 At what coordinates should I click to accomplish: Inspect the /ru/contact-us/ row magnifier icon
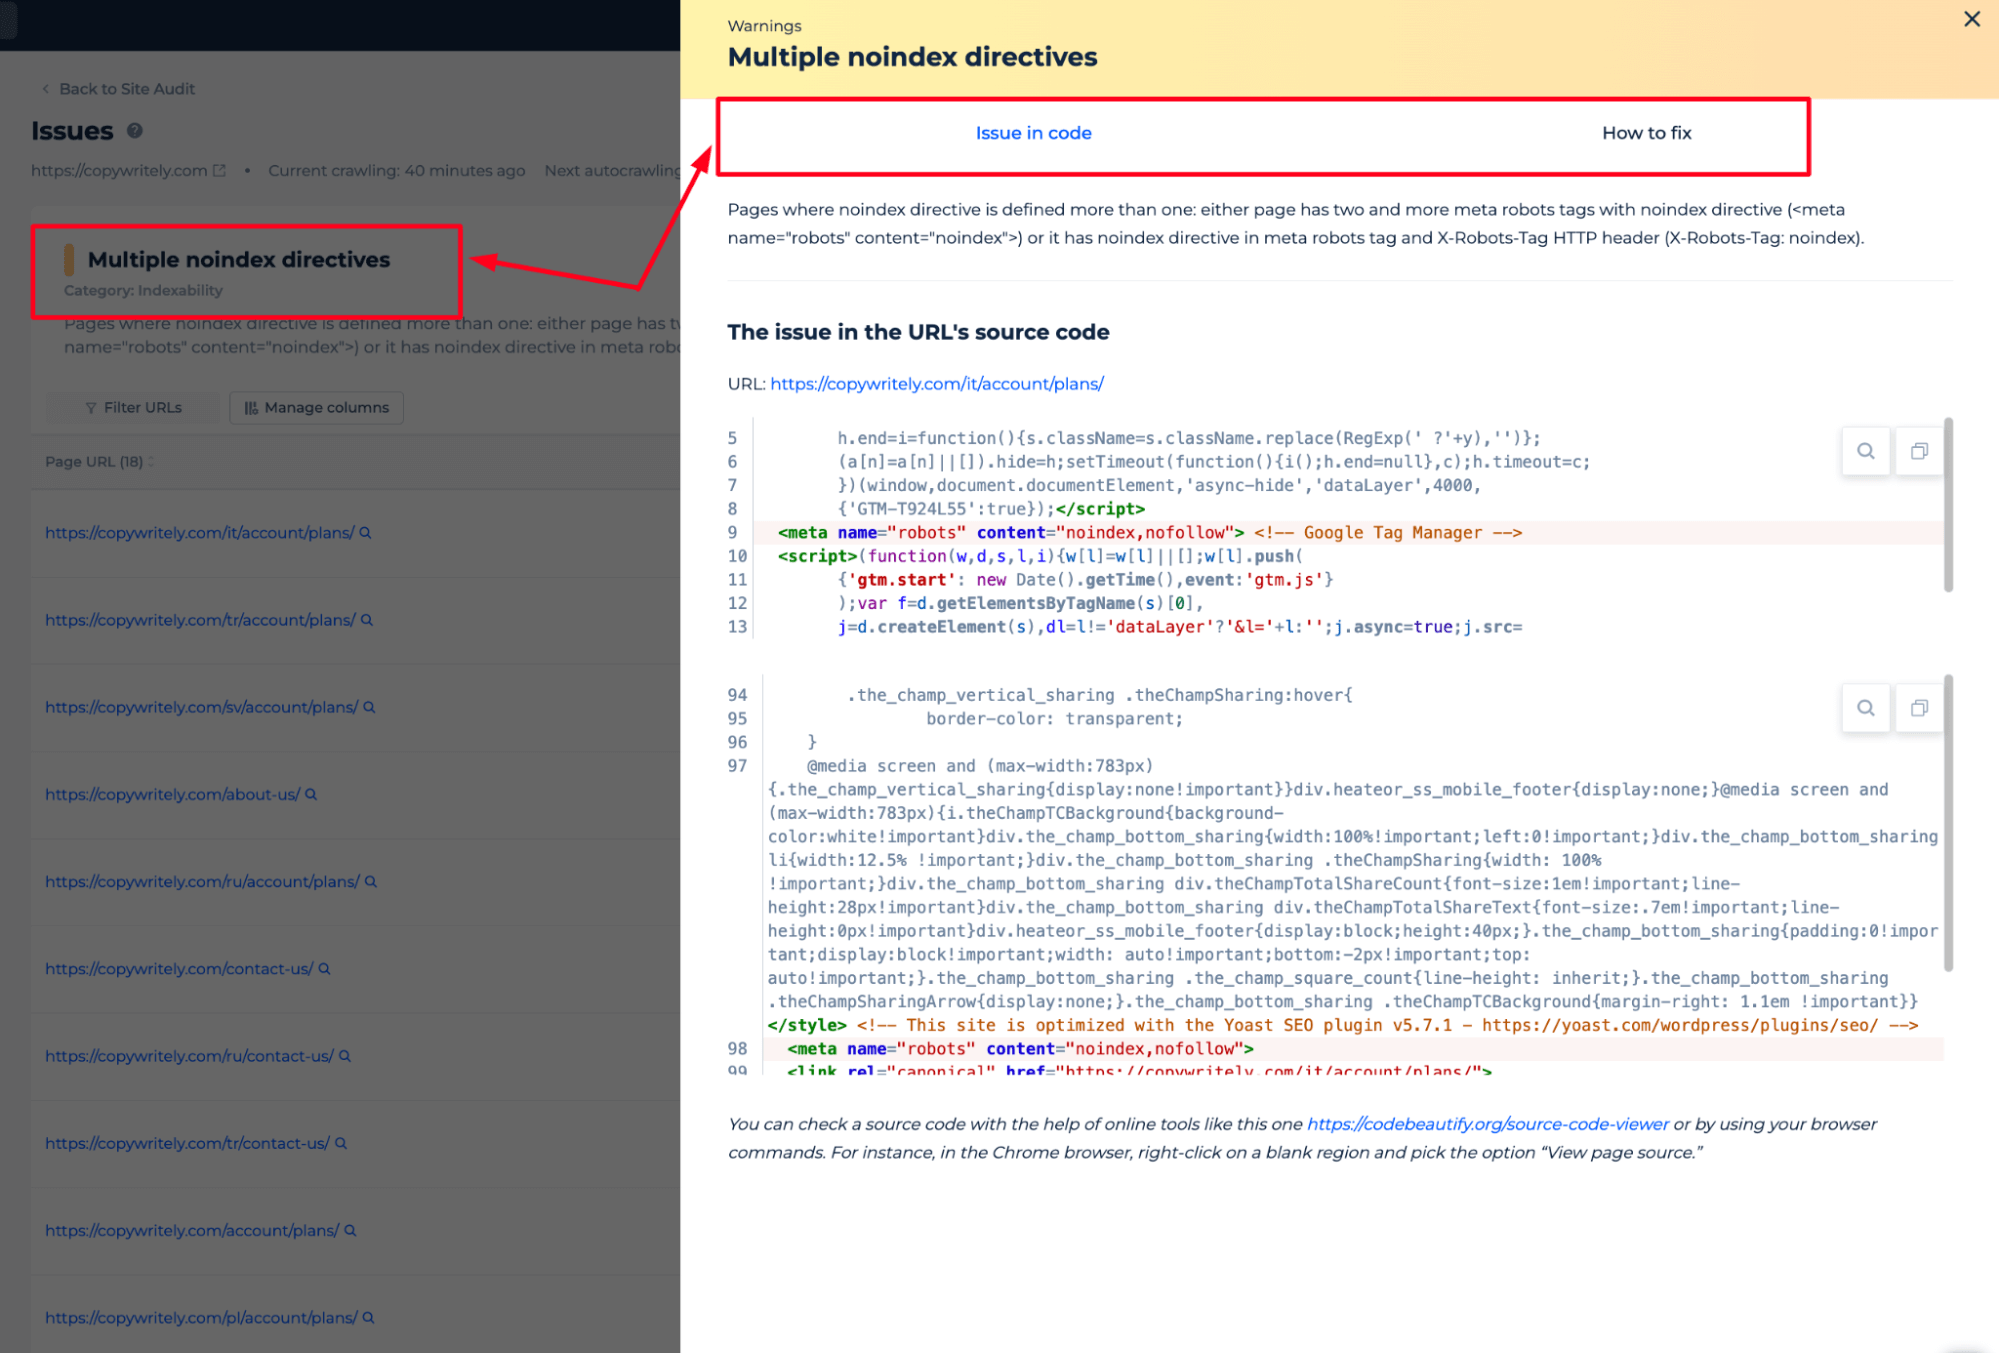pos(345,1056)
